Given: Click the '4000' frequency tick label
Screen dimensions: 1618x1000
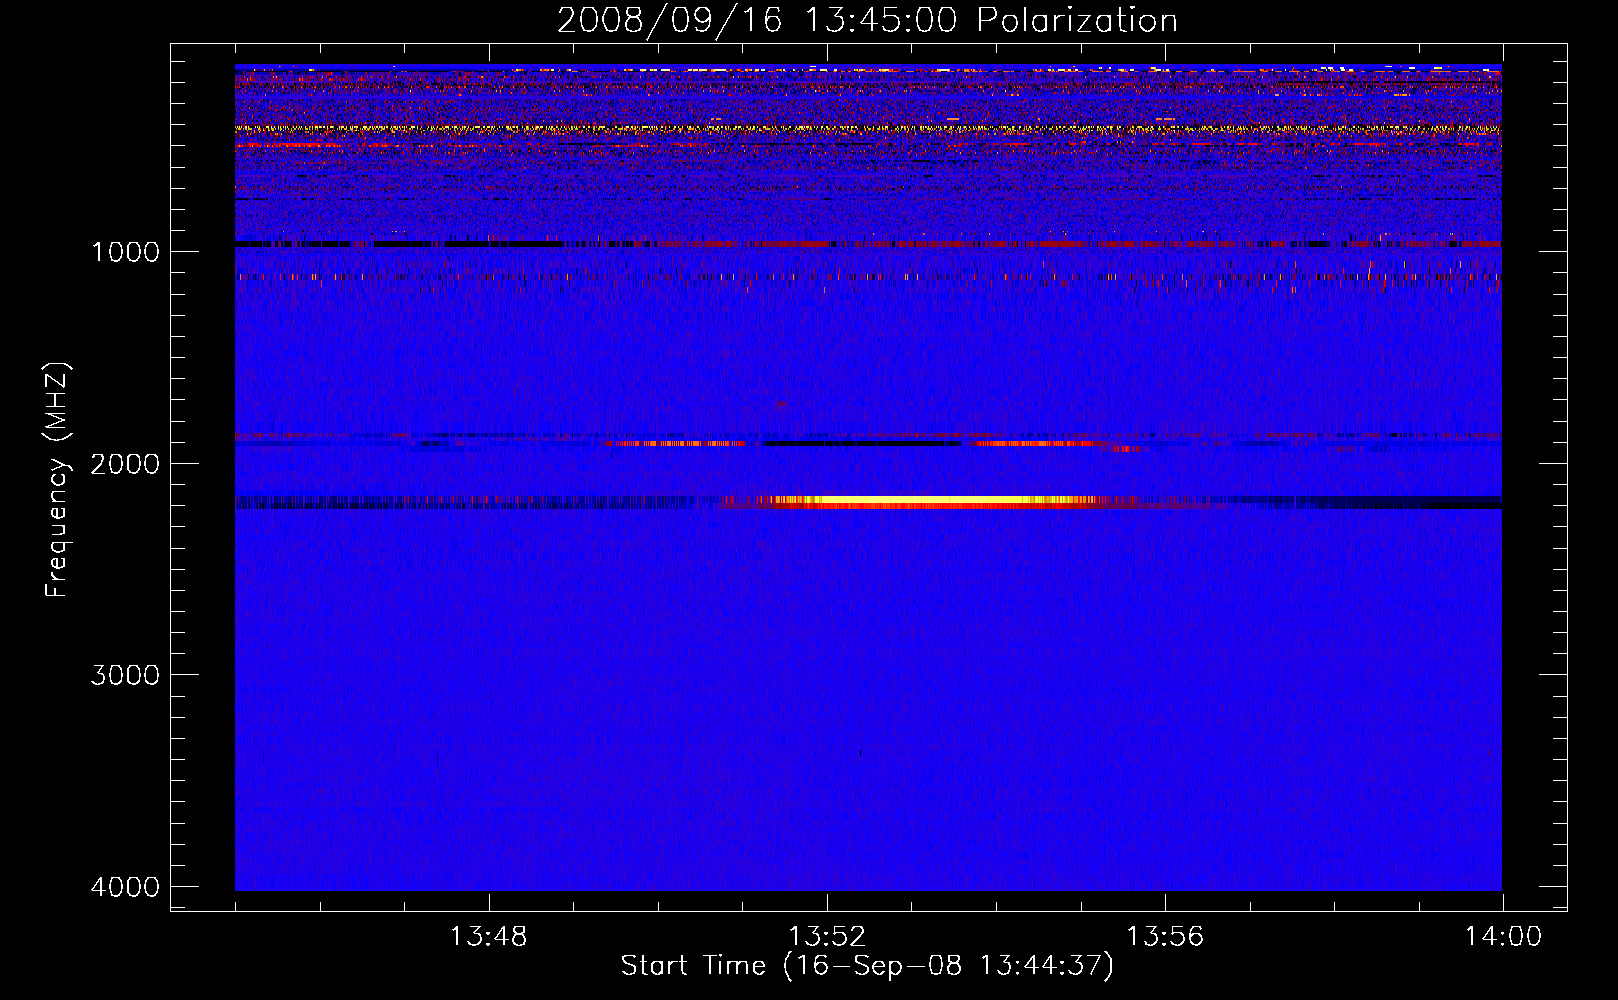Looking at the screenshot, I should 125,887.
